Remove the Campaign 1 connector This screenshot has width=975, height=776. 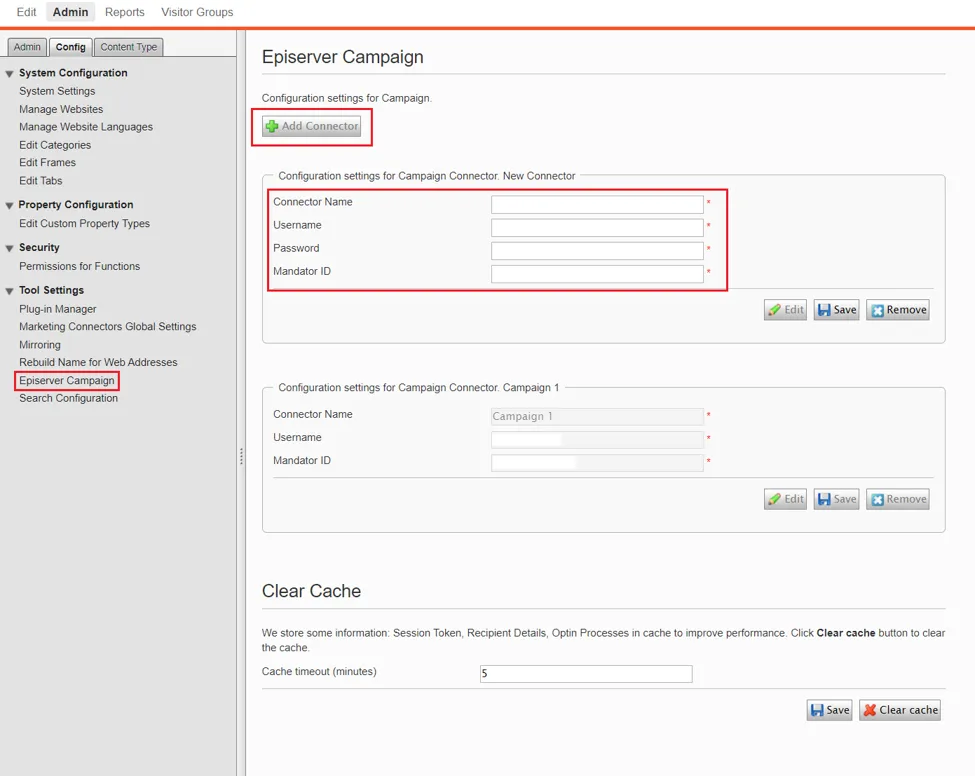pos(898,499)
